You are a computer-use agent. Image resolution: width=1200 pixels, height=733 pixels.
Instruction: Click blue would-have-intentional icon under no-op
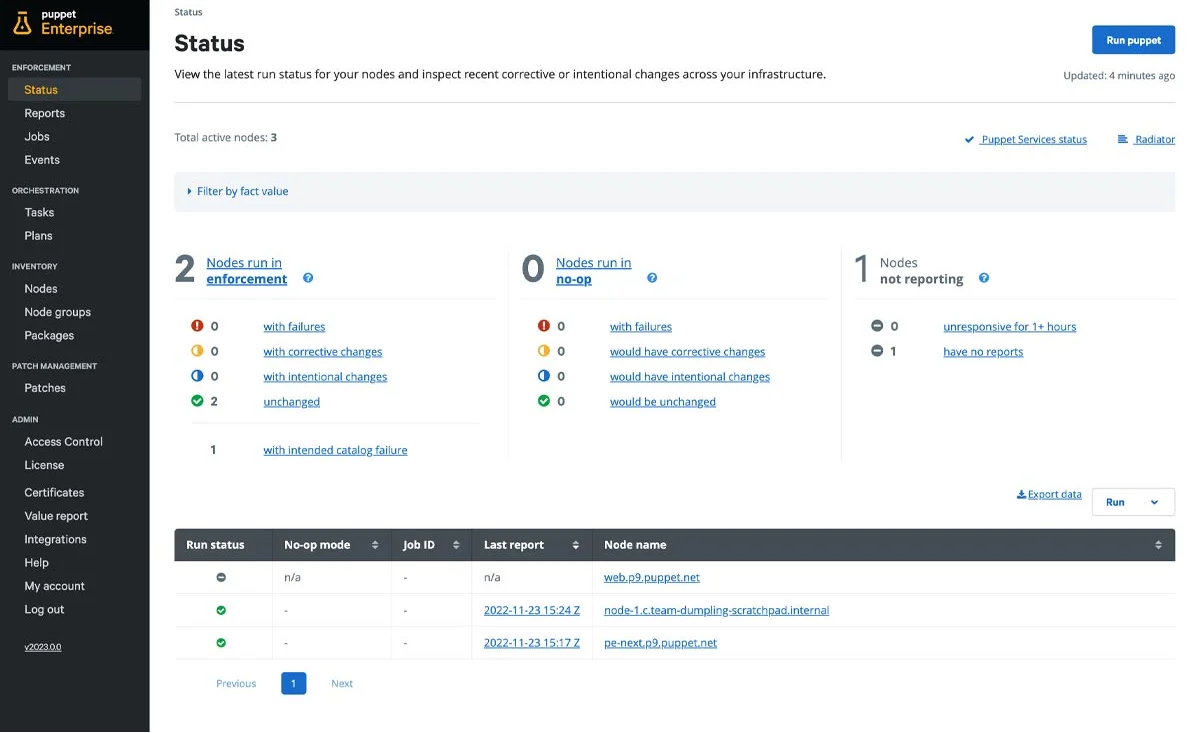(x=544, y=376)
